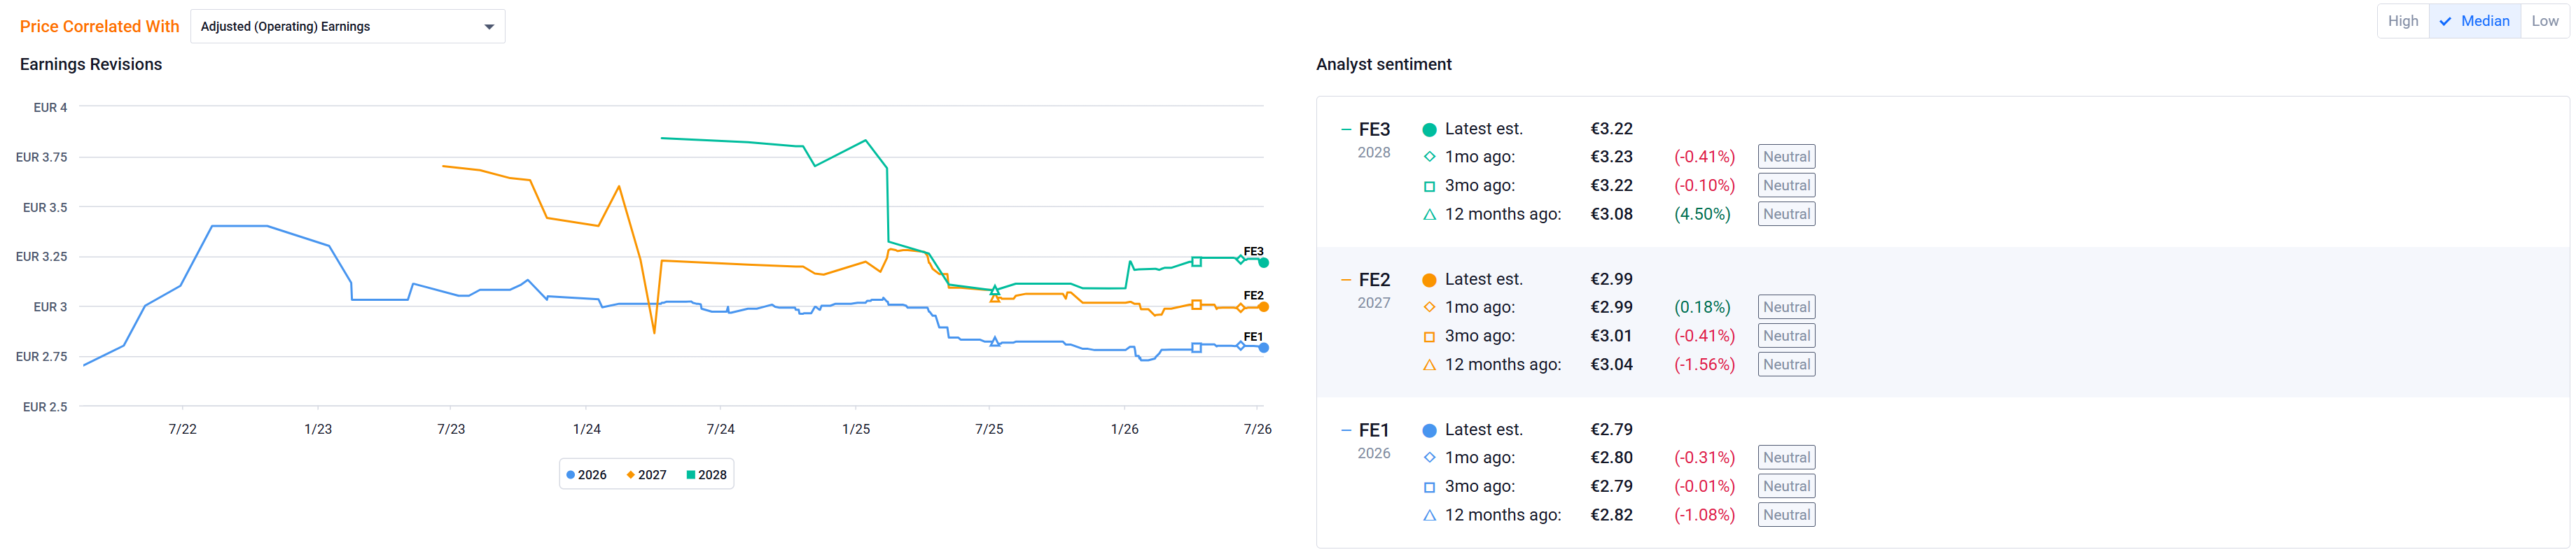
Task: Click the 'Price Correlated With' label
Action: pos(100,26)
